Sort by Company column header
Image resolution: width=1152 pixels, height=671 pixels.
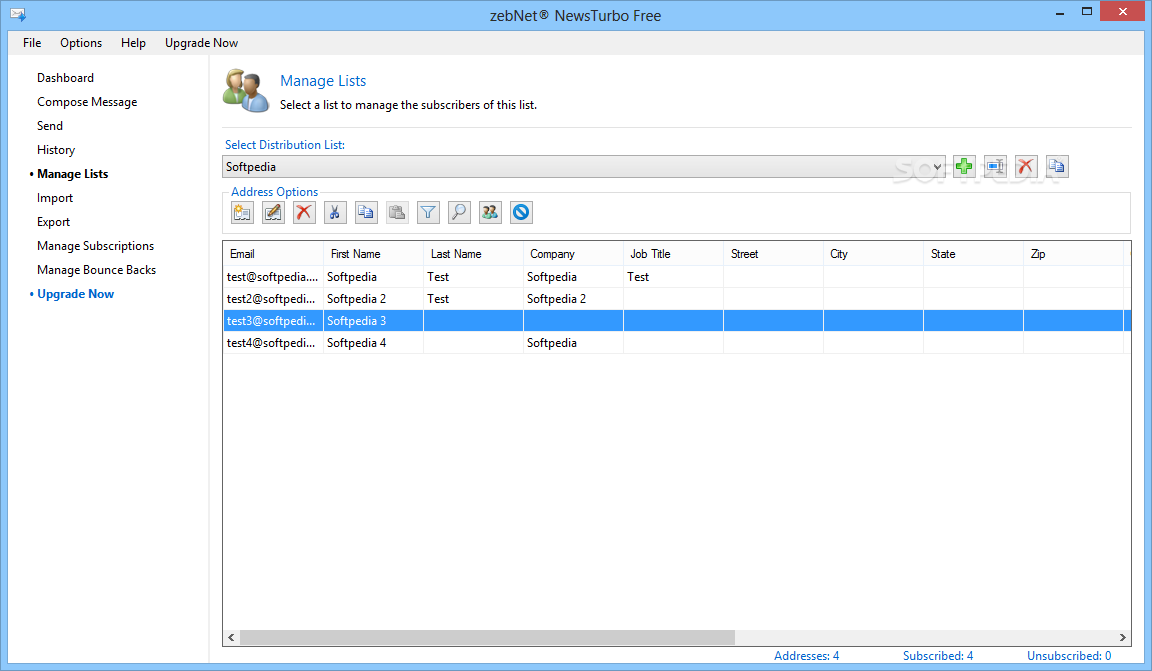(x=573, y=254)
